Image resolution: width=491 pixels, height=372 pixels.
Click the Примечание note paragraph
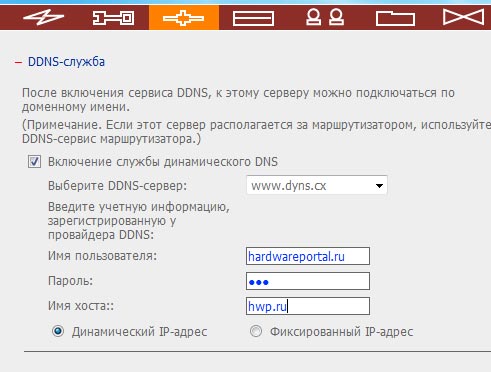[256, 132]
